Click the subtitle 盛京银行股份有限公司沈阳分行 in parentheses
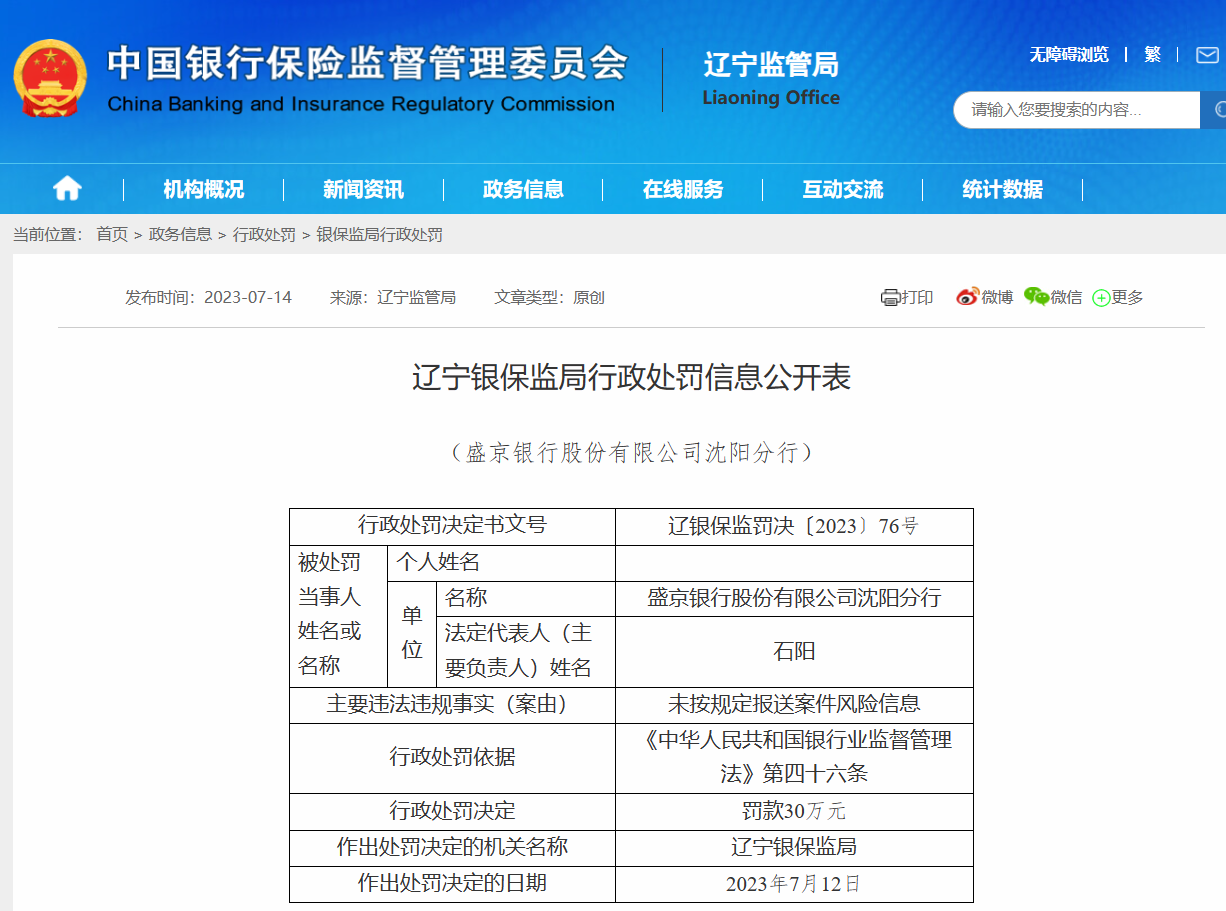The height and width of the screenshot is (911, 1226). click(x=632, y=453)
